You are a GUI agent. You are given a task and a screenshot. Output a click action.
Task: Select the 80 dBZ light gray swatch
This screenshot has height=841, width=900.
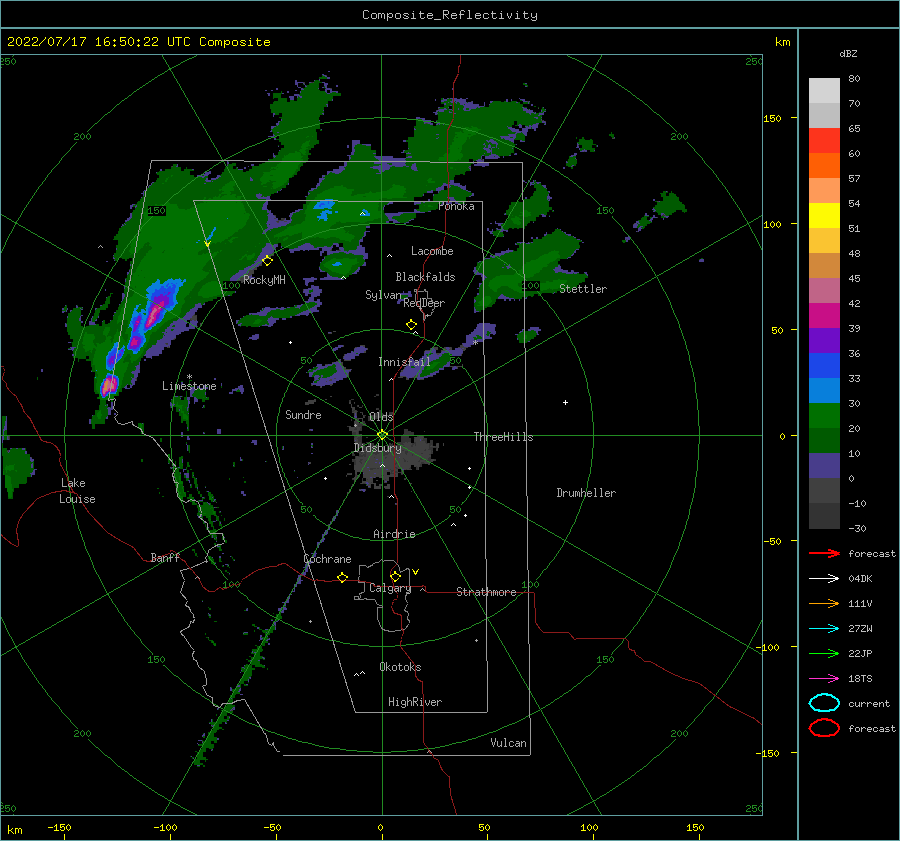pyautogui.click(x=824, y=91)
